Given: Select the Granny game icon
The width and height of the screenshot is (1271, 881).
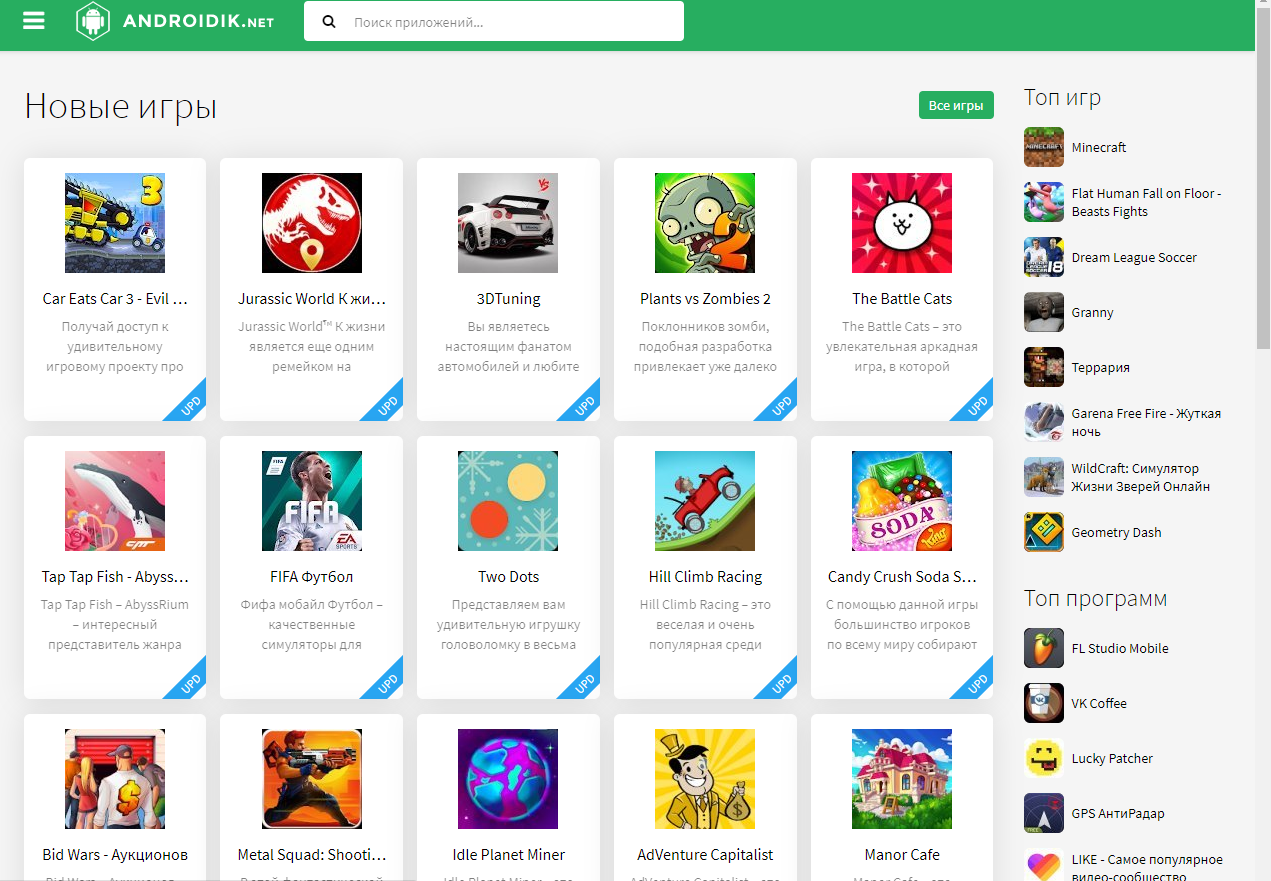Looking at the screenshot, I should click(x=1043, y=312).
